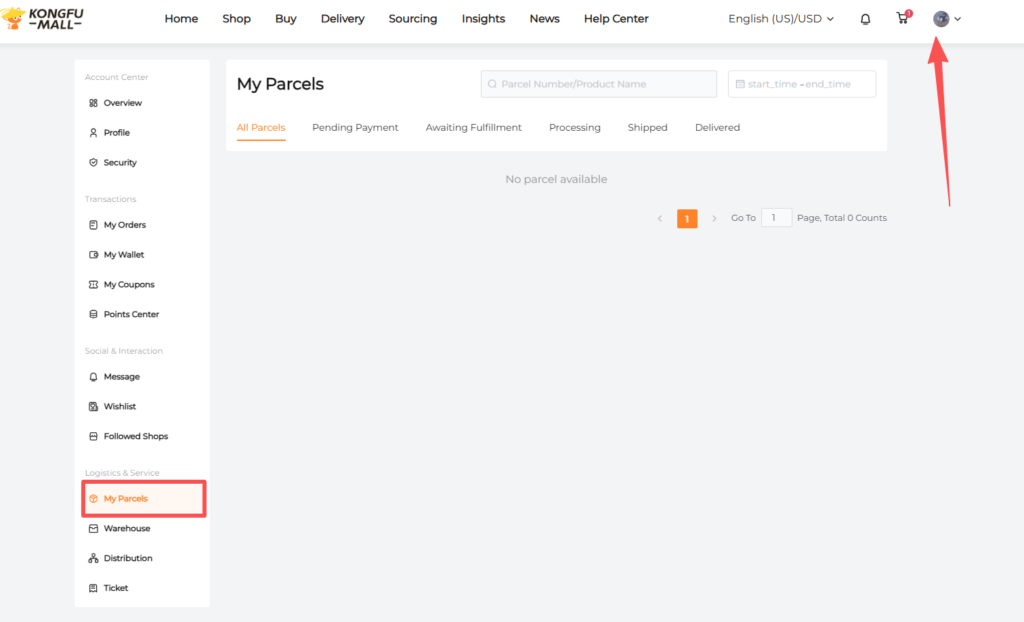Click the next page arrow

point(714,219)
